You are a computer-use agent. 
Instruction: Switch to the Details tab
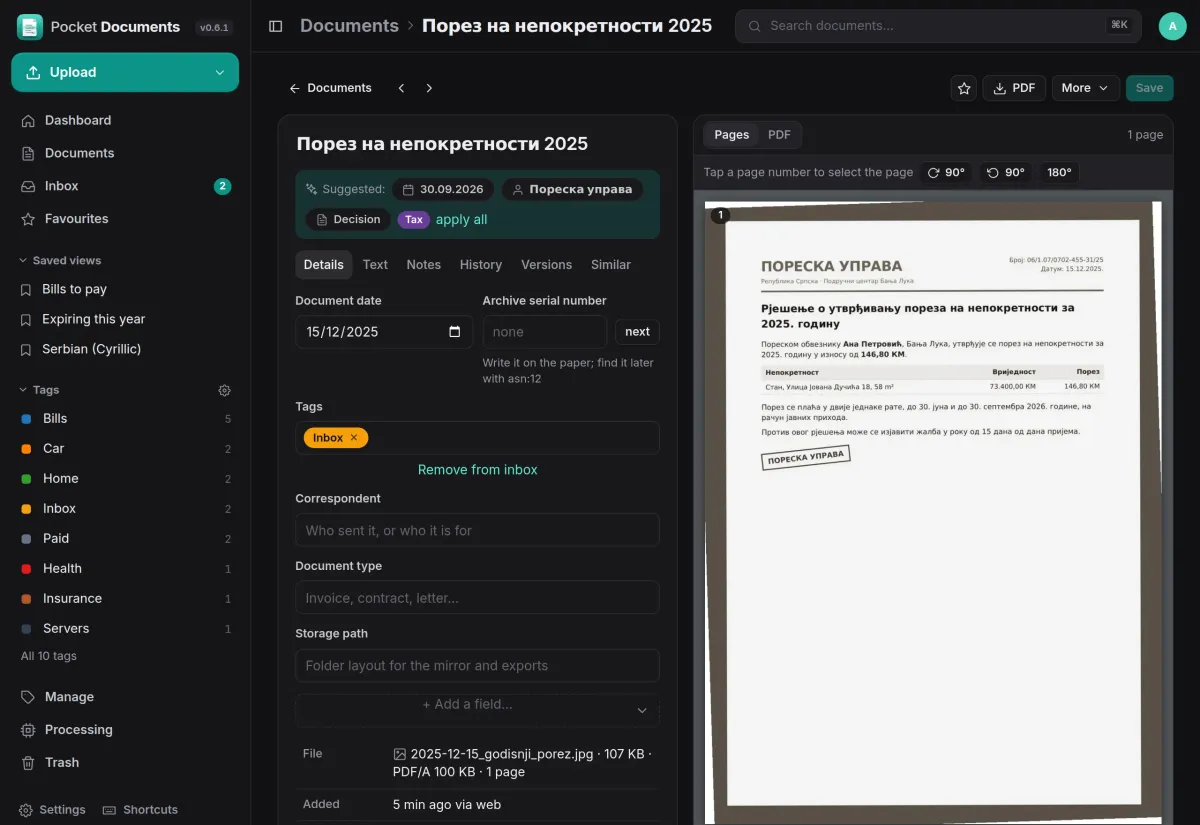[x=324, y=265]
